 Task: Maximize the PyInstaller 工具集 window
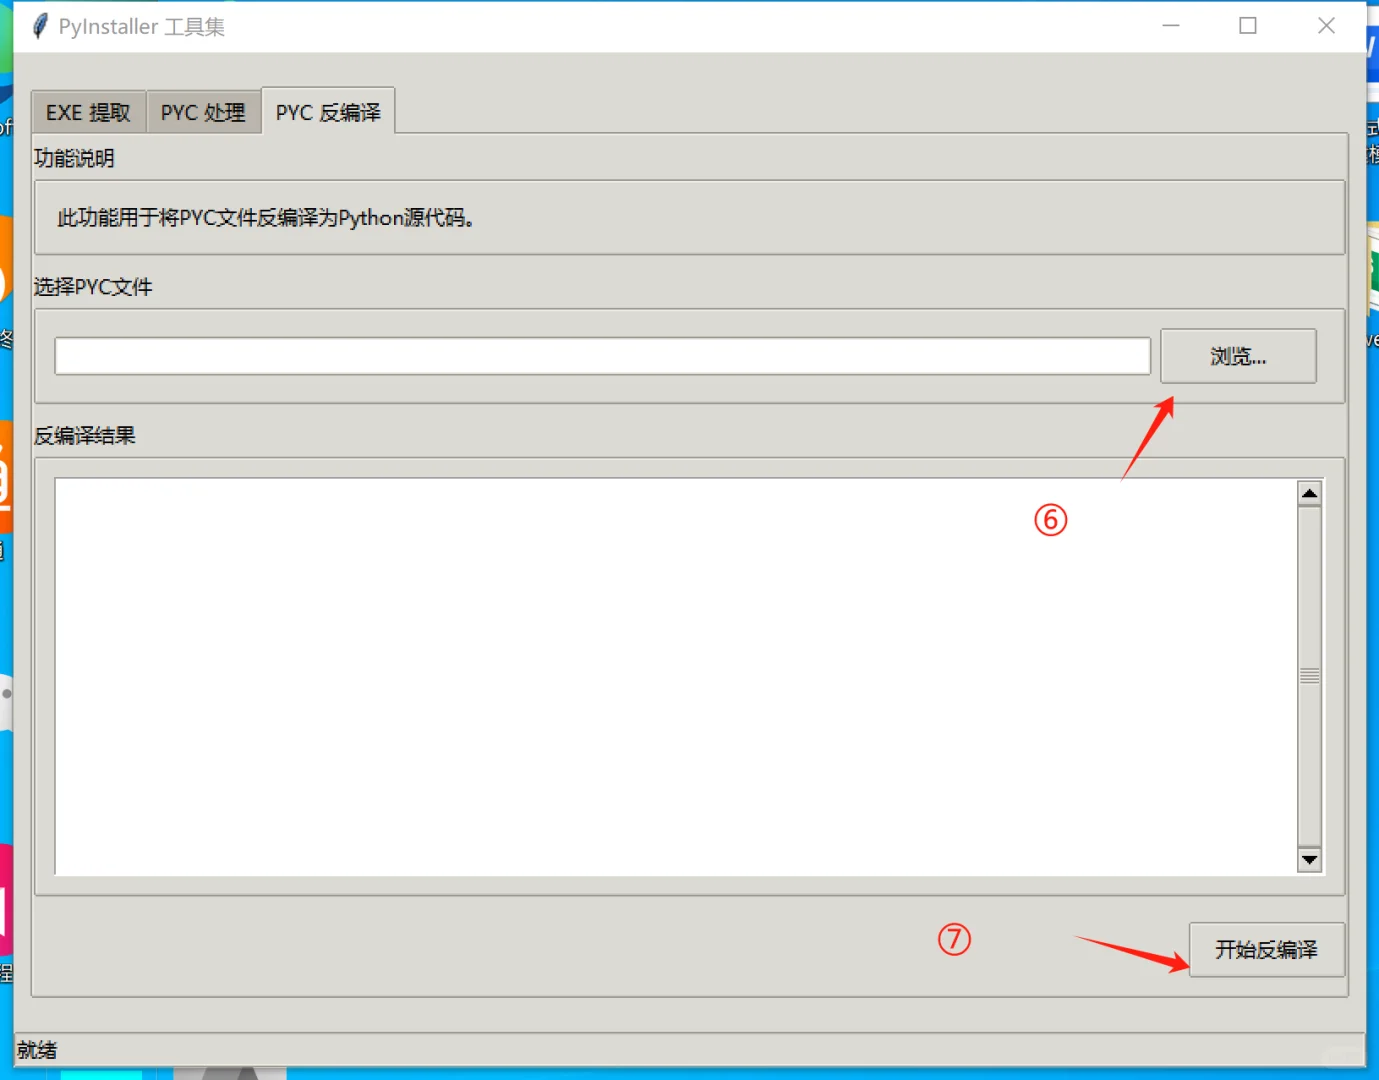(x=1247, y=26)
